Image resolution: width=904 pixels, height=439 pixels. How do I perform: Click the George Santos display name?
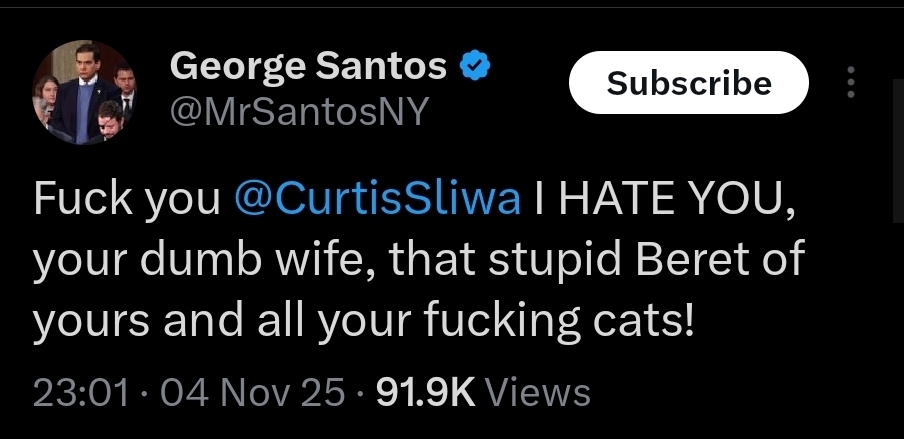308,67
